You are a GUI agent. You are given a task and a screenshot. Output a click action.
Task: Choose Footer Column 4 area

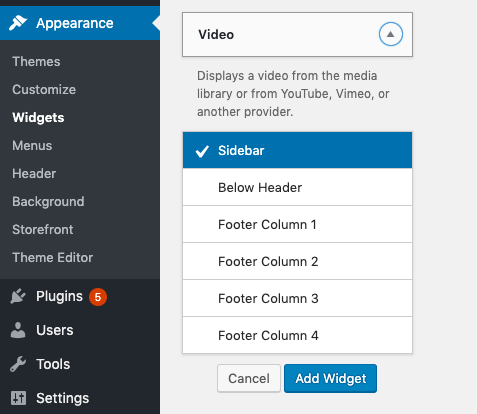pyautogui.click(x=297, y=335)
